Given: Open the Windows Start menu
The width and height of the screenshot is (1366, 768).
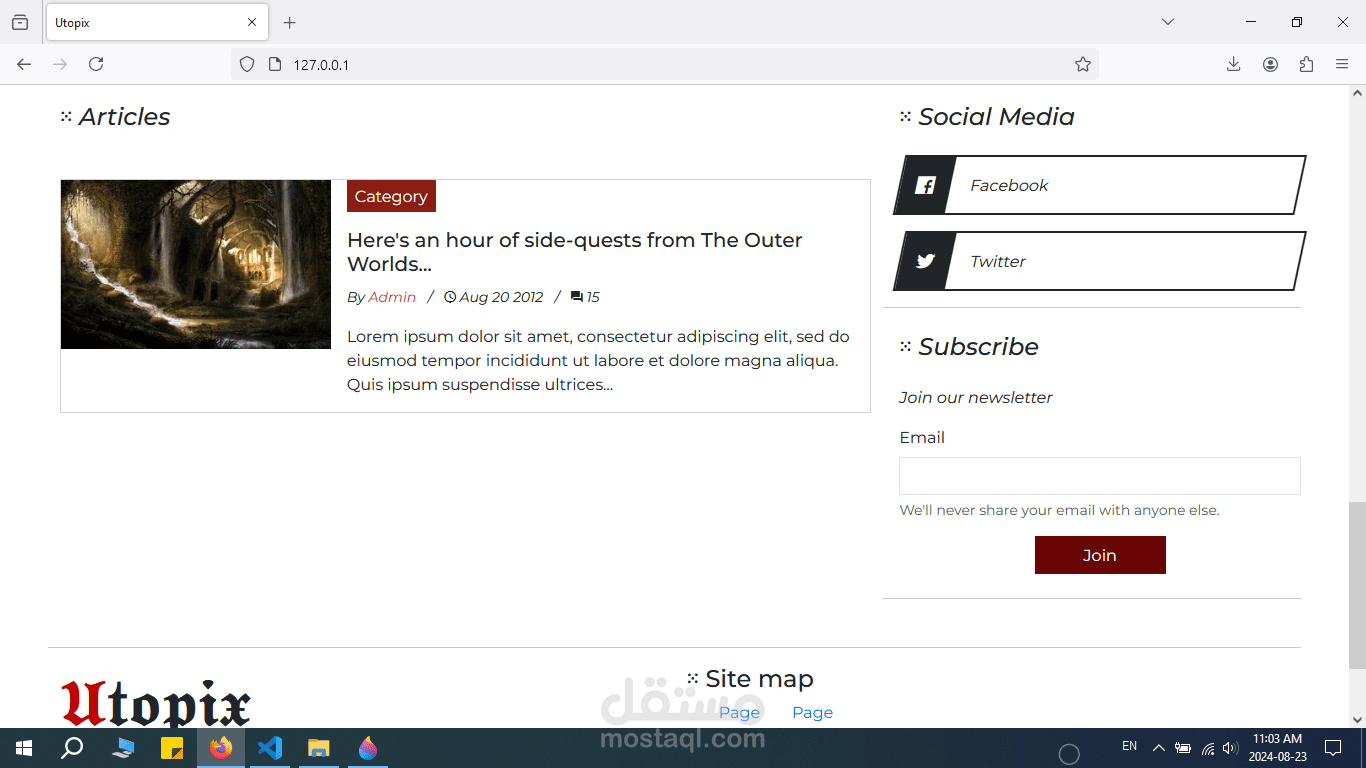Looking at the screenshot, I should (24, 748).
